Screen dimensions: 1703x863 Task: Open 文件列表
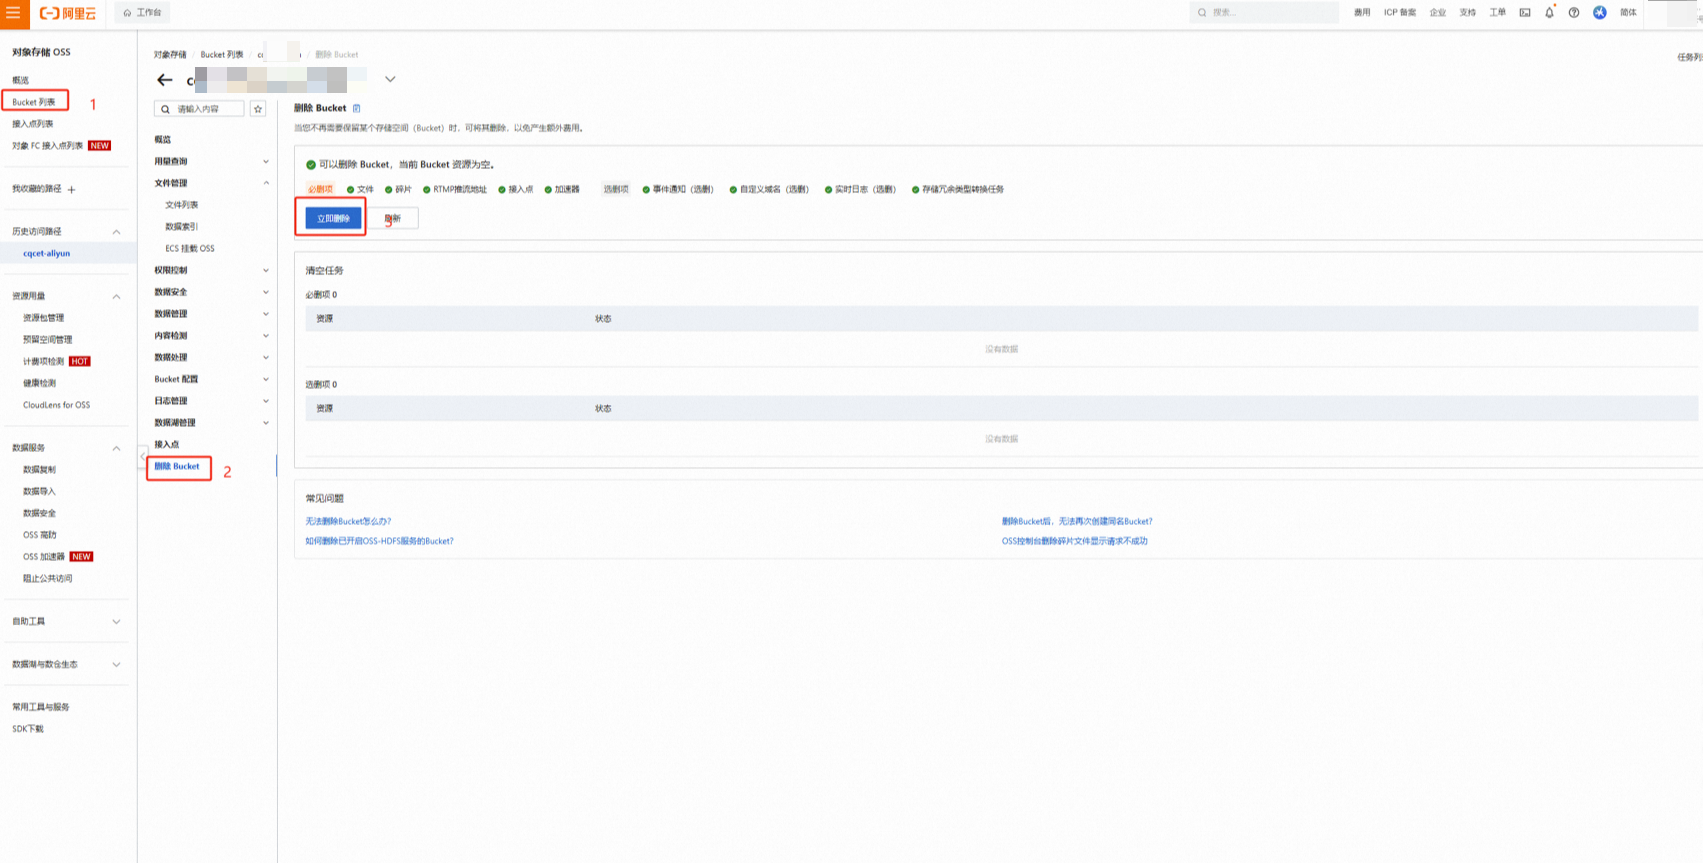(x=182, y=205)
